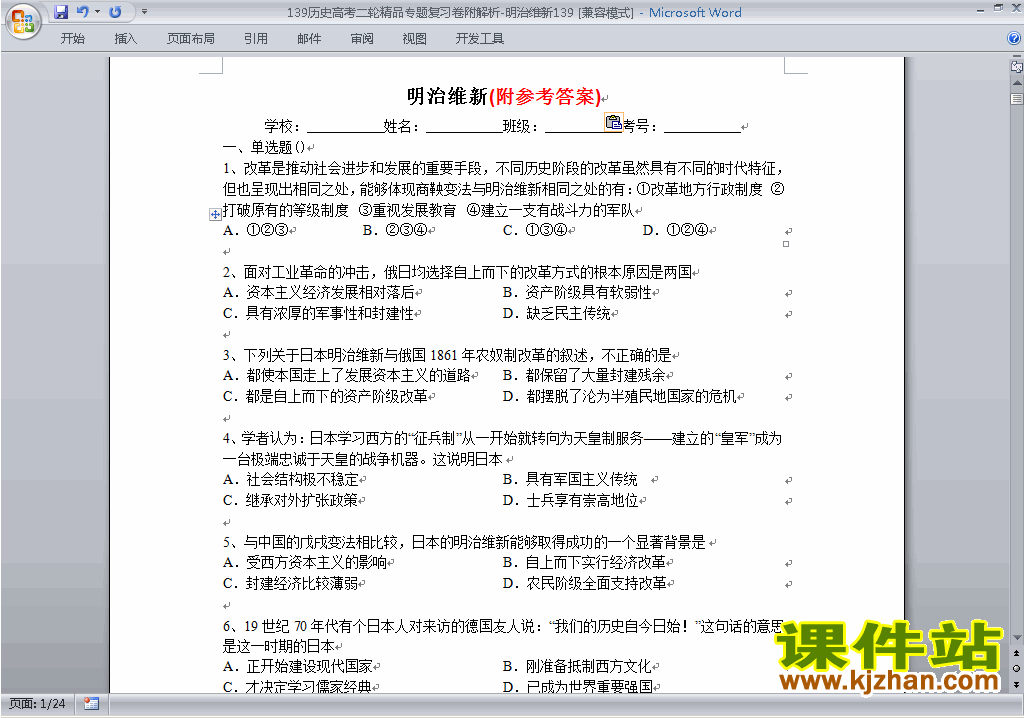
Task: Open Word Help via the question mark icon
Action: point(1014,38)
